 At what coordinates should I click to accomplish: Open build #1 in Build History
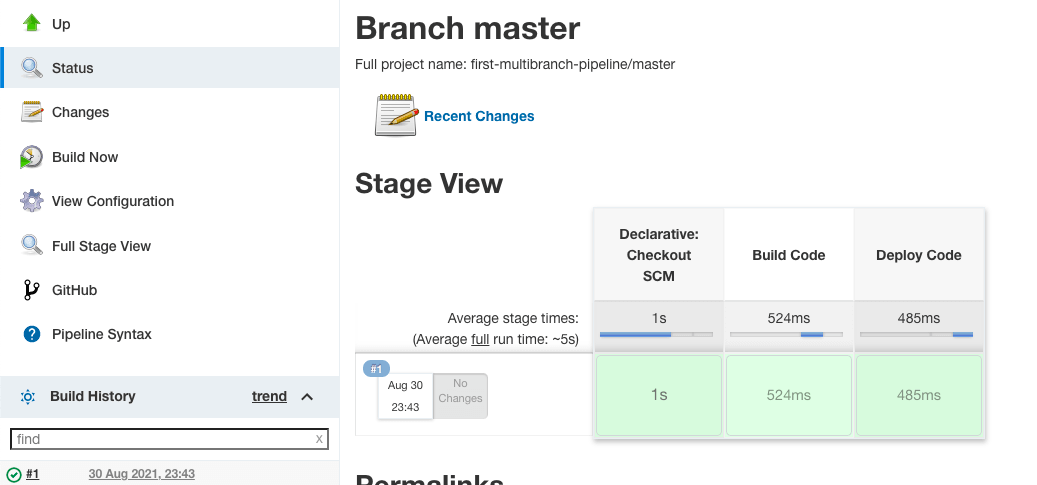click(32, 474)
